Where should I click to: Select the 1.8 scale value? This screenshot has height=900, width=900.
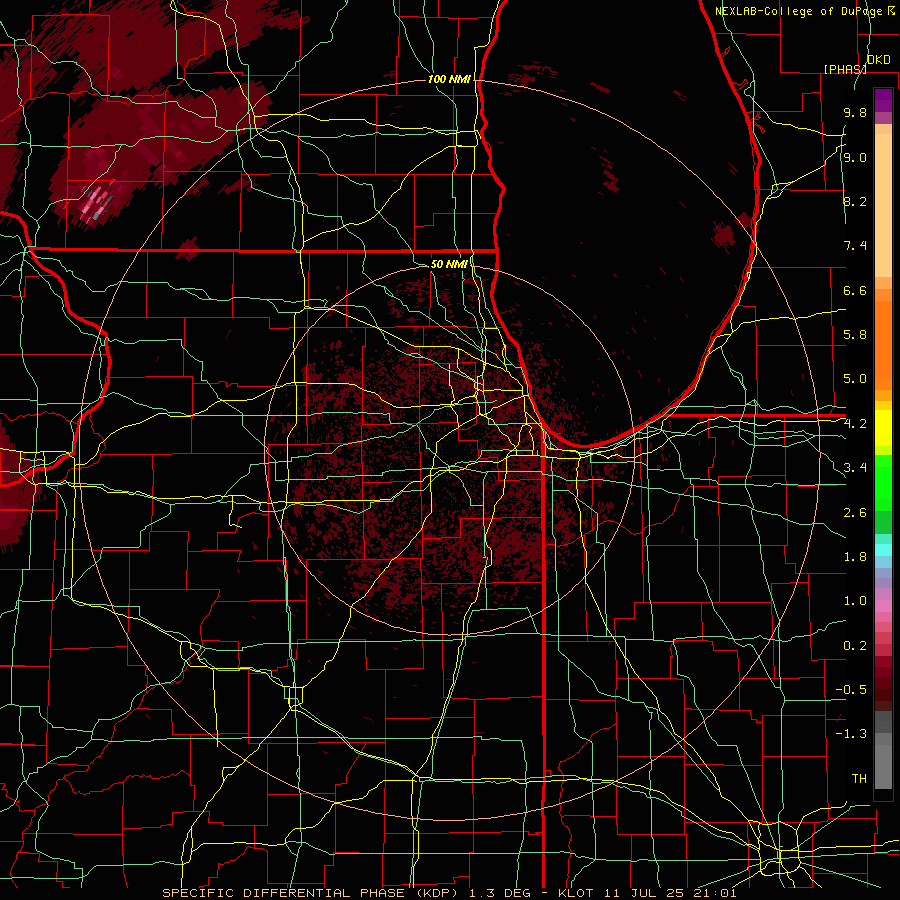pos(855,557)
